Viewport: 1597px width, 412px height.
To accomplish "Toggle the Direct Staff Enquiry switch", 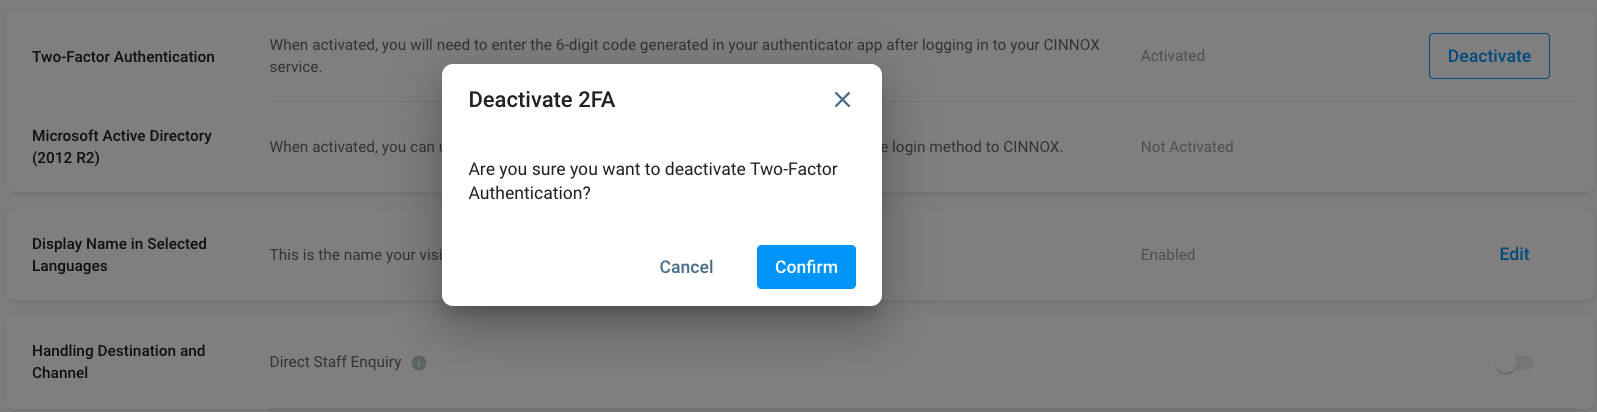I will [x=1513, y=363].
